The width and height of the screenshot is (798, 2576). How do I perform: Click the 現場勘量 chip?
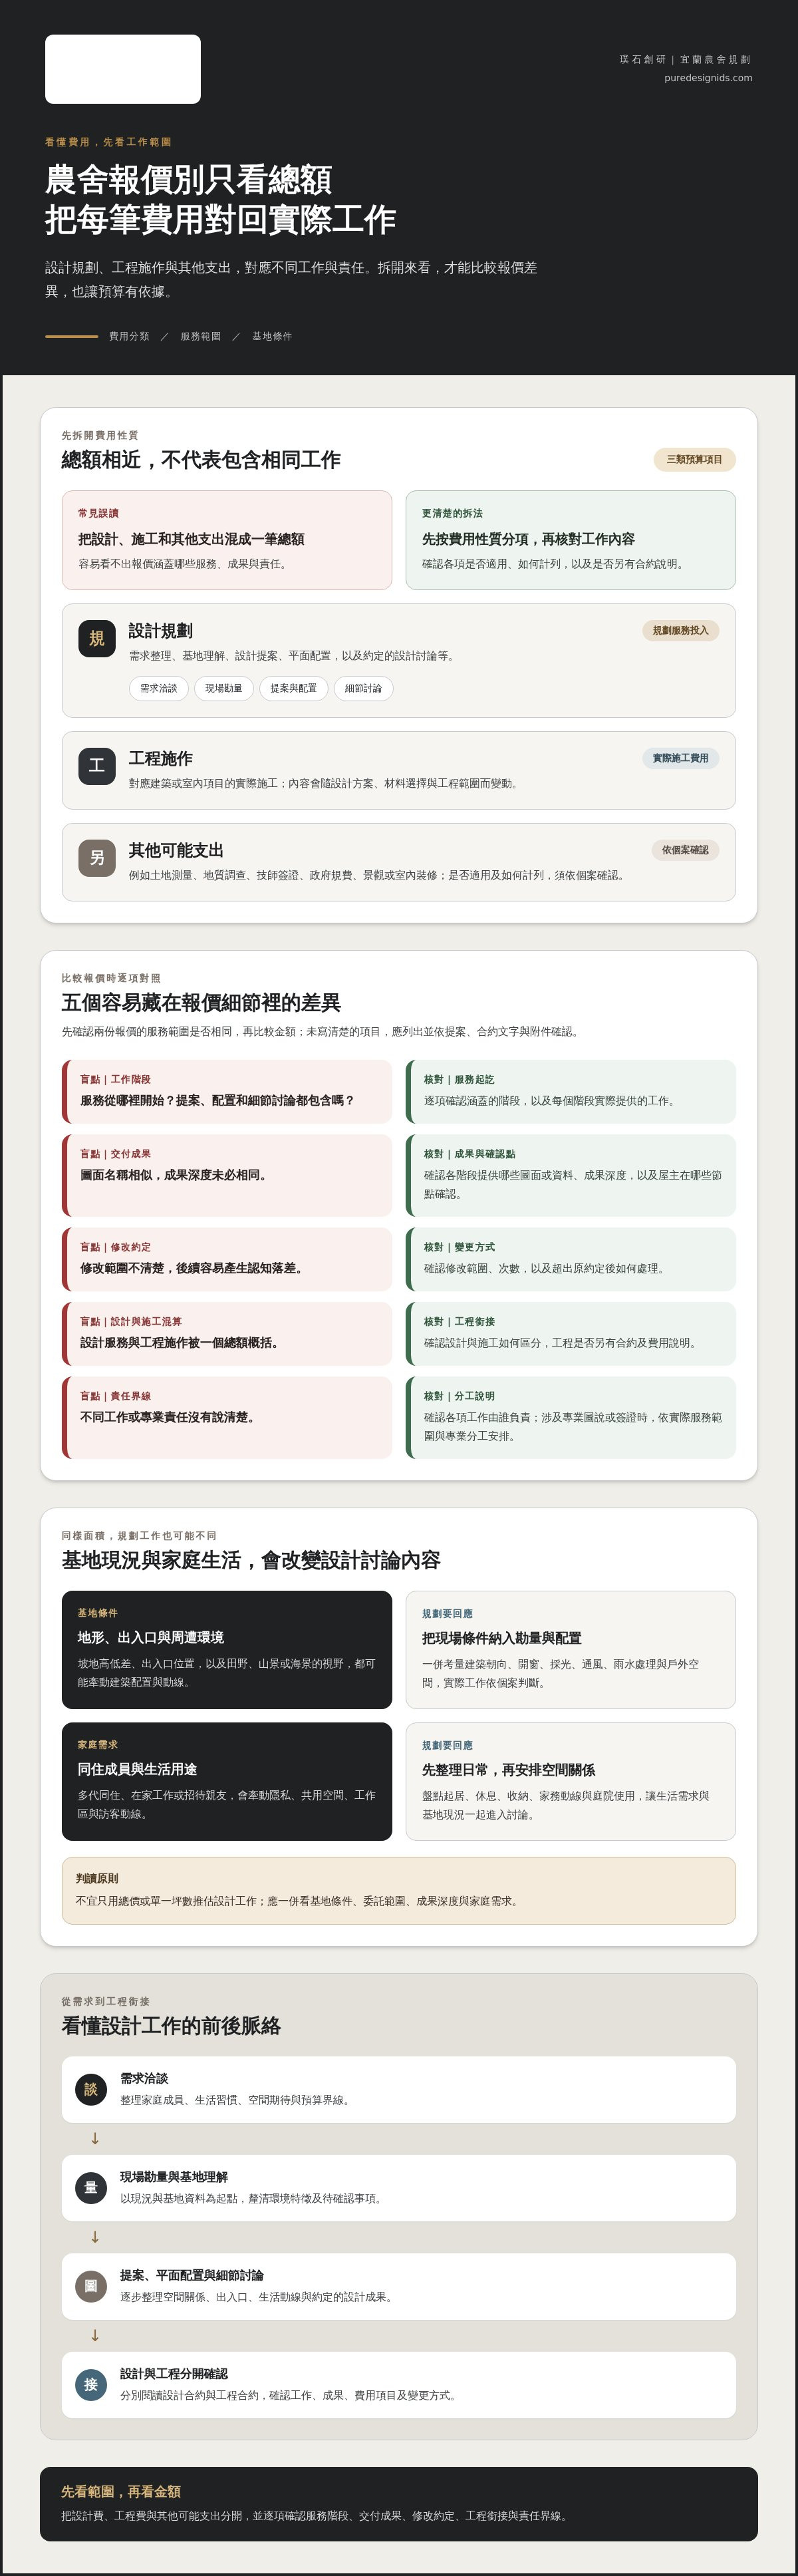click(x=224, y=688)
